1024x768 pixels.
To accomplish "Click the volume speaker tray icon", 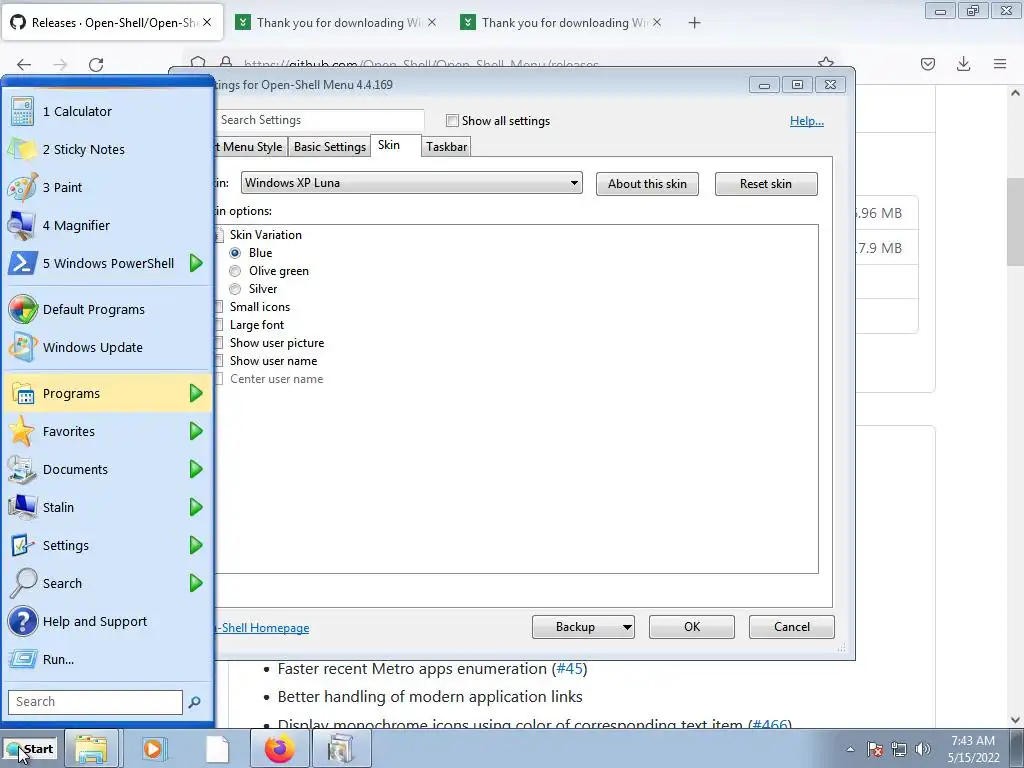I will click(923, 749).
